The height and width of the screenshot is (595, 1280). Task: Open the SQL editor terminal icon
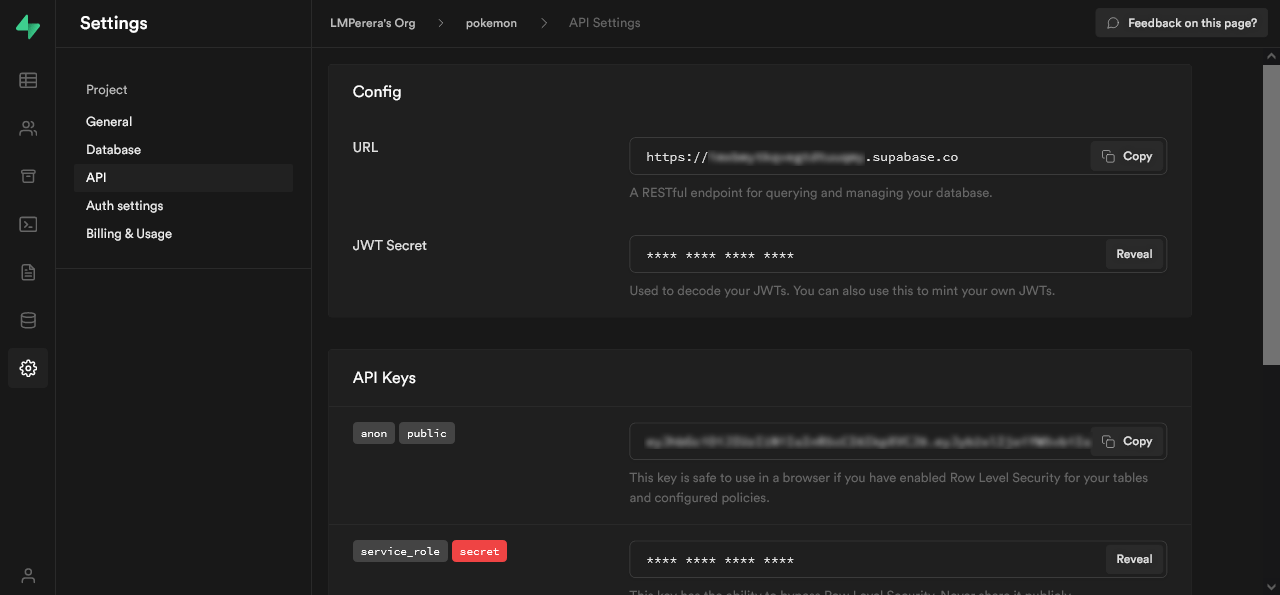click(x=28, y=224)
